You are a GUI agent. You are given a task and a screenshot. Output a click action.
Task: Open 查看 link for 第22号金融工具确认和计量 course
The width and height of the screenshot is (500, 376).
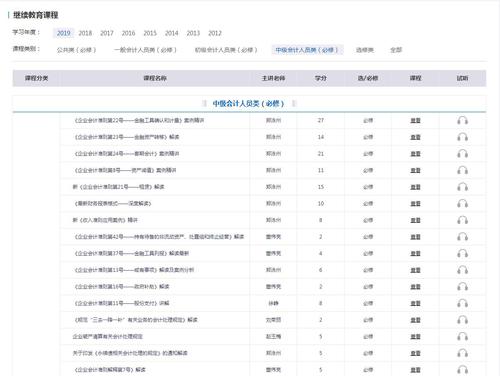coord(415,120)
